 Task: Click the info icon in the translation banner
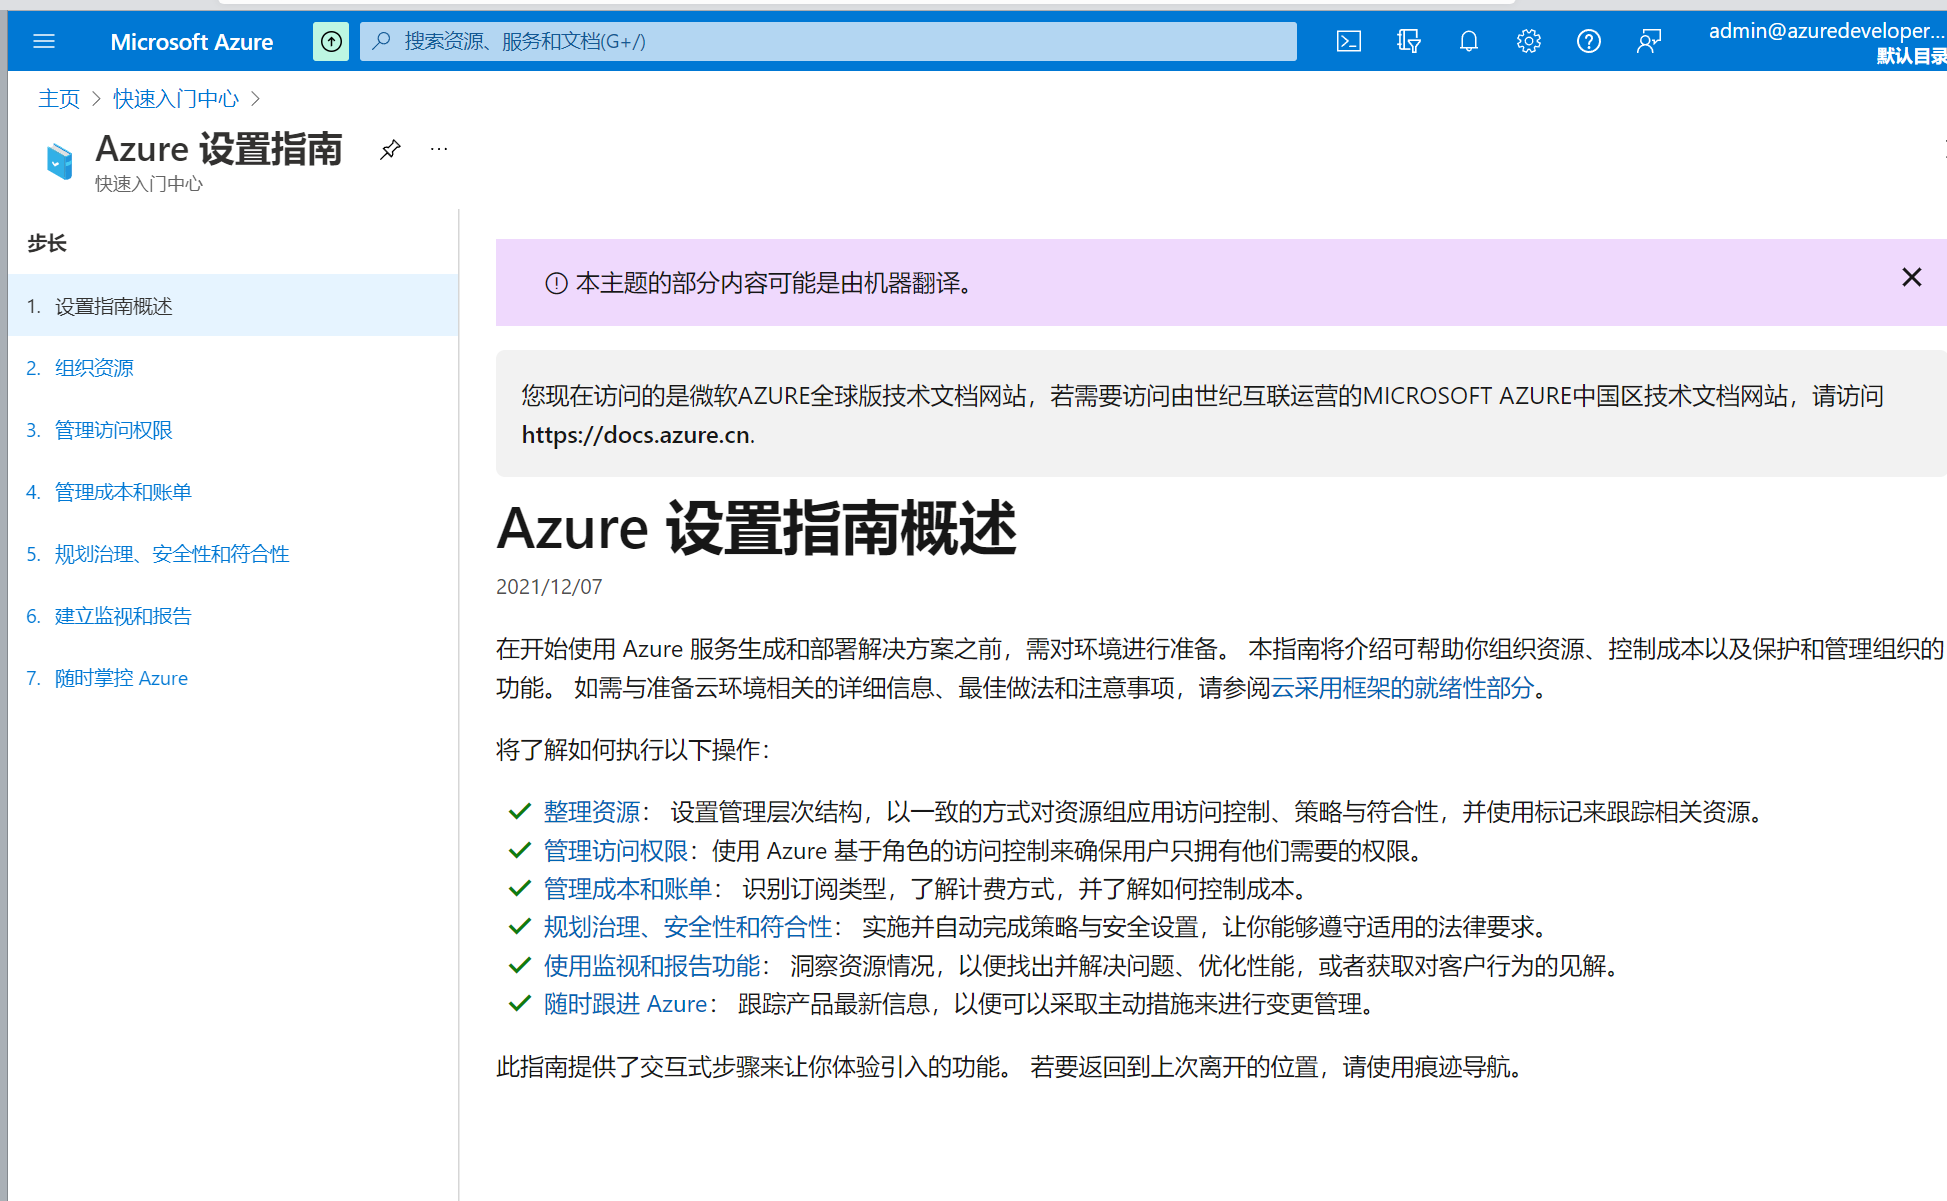coord(556,284)
